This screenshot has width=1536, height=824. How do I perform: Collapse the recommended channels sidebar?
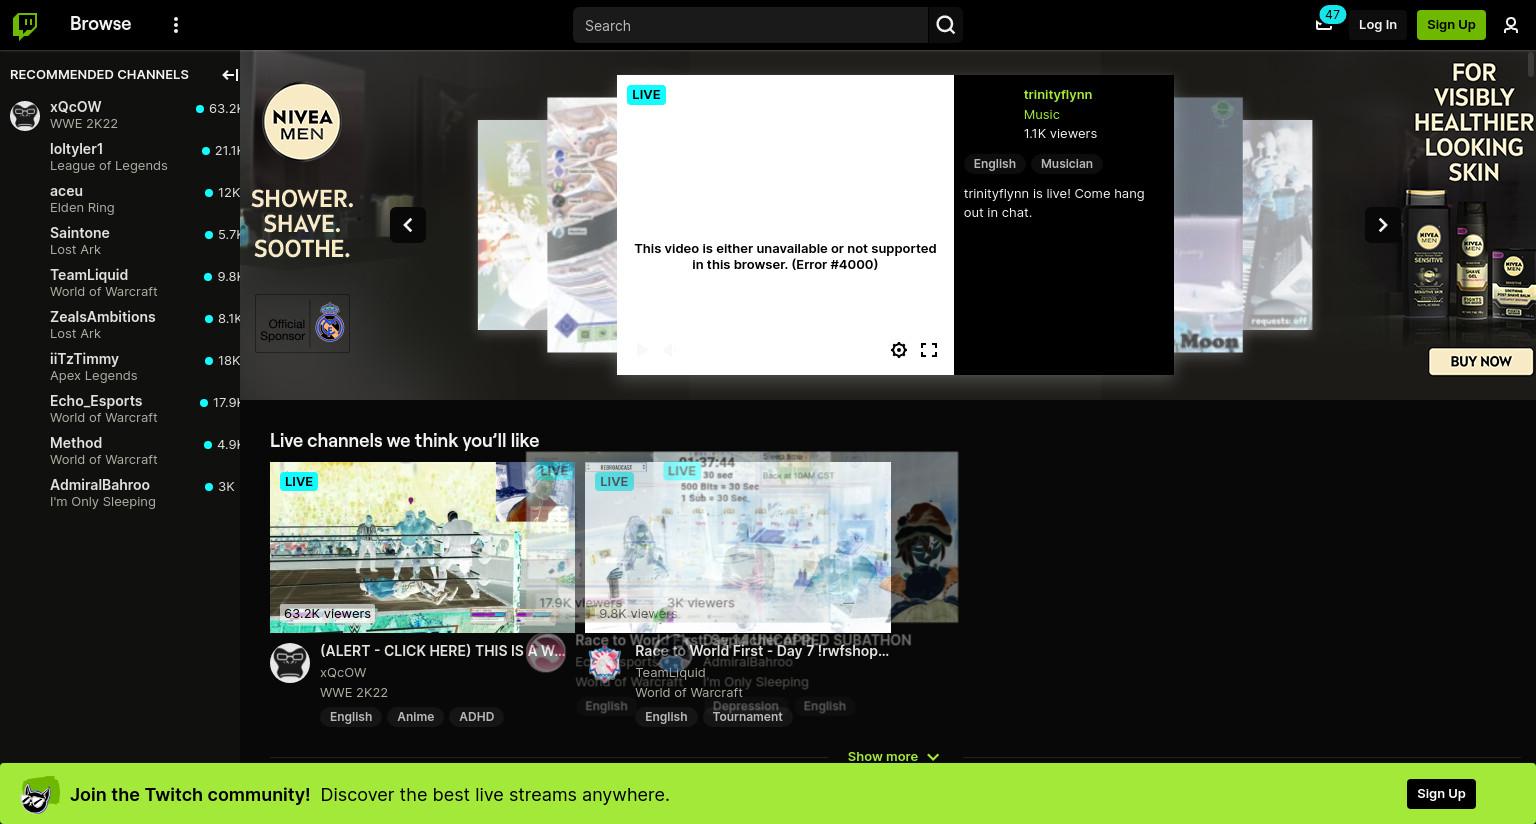pos(229,75)
